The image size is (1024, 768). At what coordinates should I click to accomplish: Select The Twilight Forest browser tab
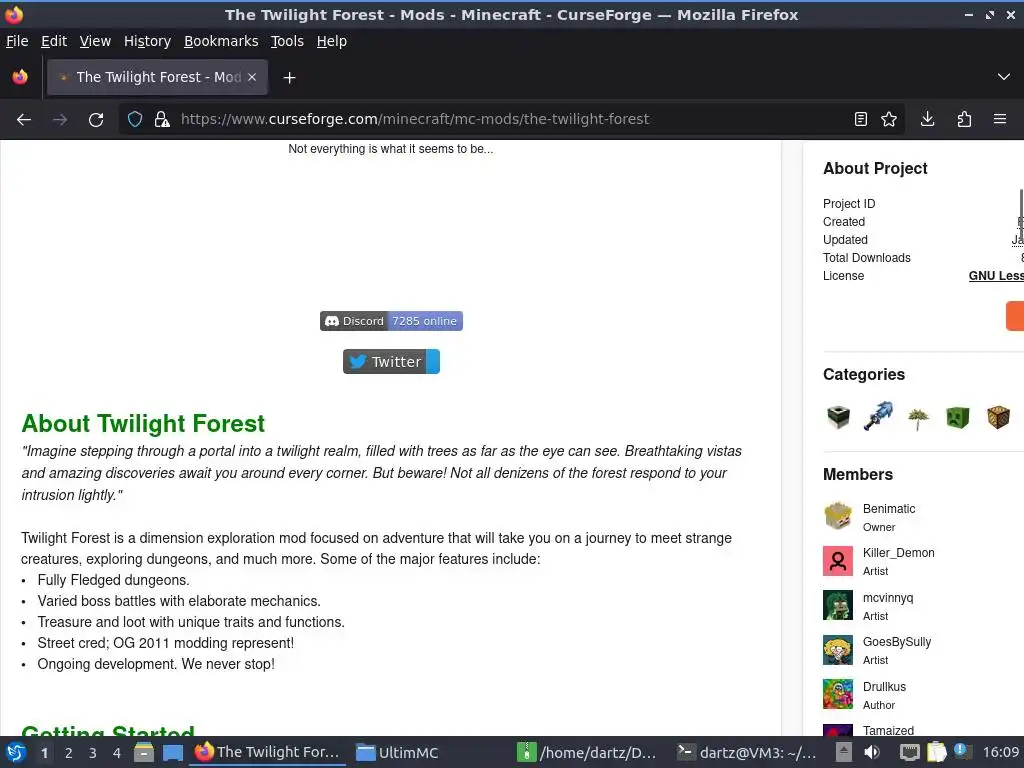(x=157, y=77)
